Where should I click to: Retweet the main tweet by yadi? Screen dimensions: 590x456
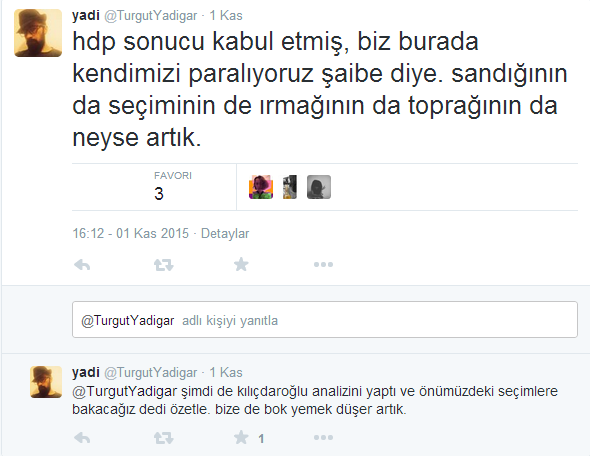[164, 265]
